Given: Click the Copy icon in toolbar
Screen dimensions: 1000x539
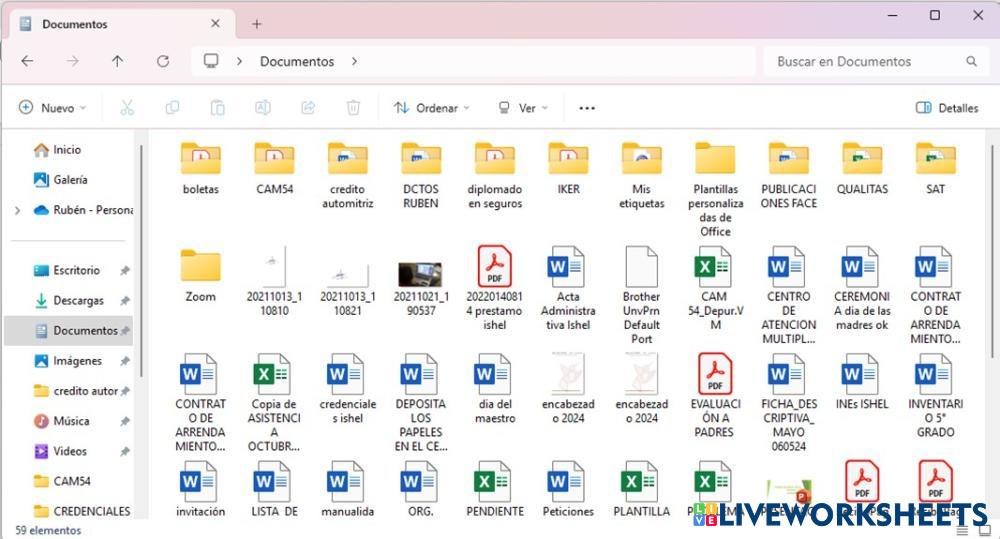Looking at the screenshot, I should tap(172, 108).
